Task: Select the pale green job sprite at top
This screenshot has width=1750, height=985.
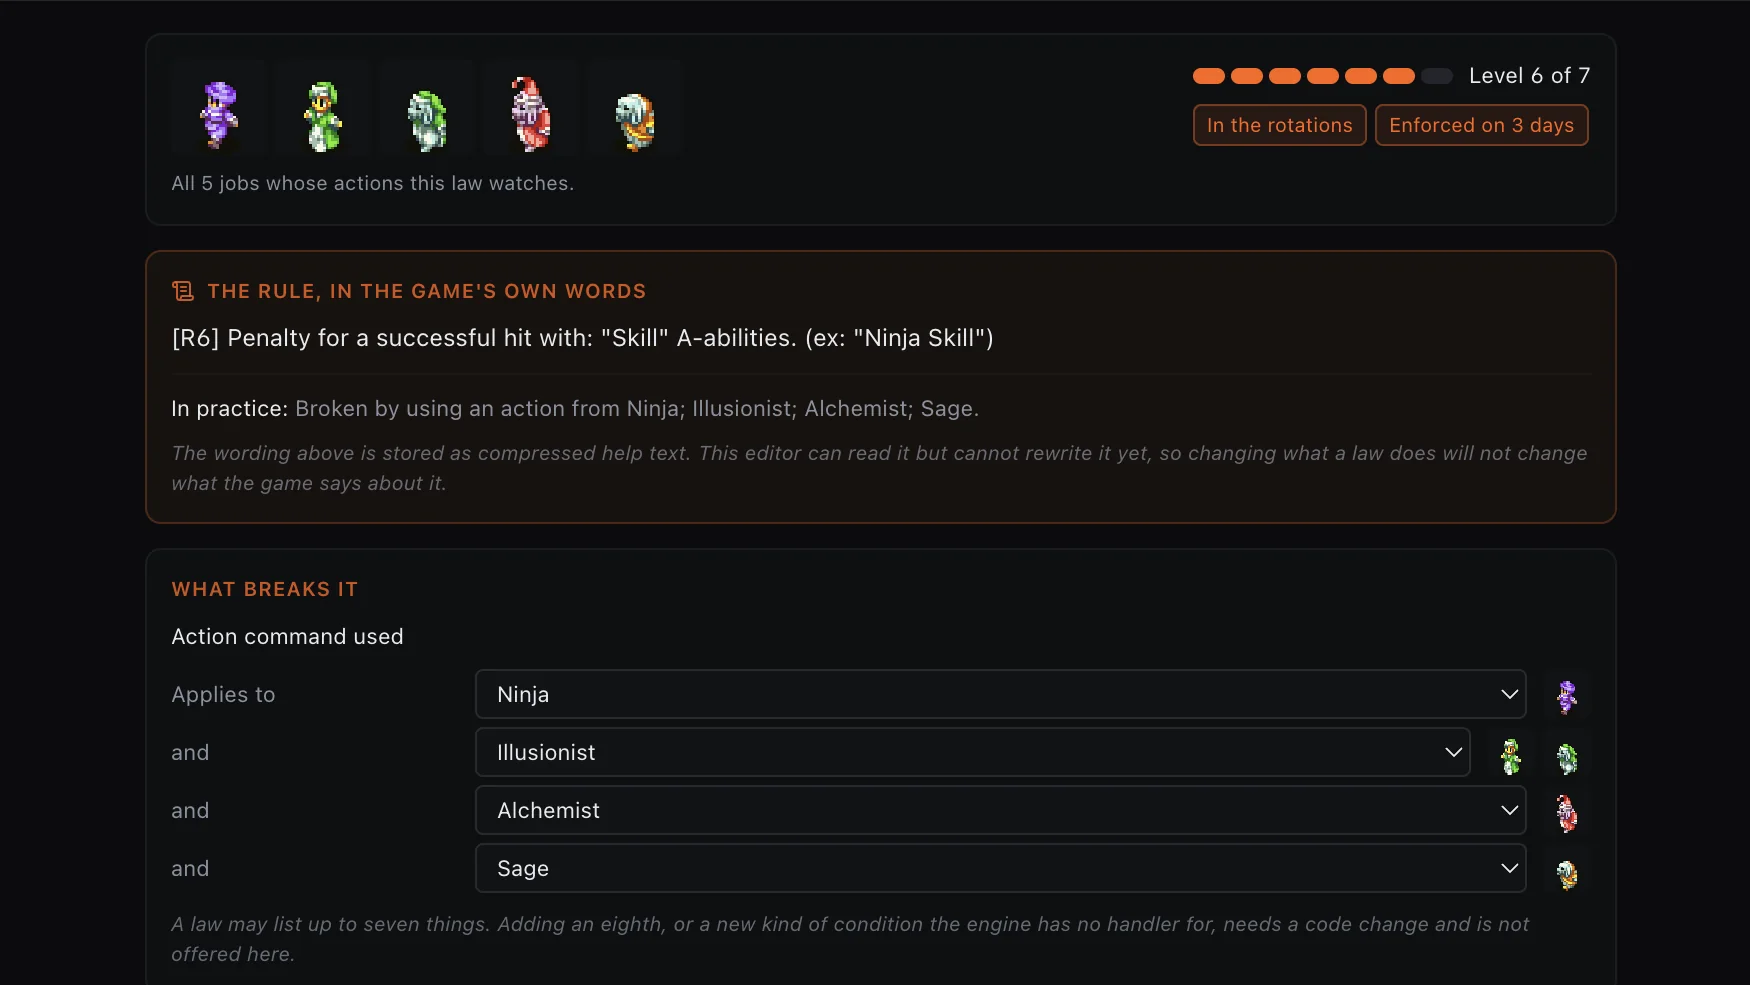Action: [427, 114]
